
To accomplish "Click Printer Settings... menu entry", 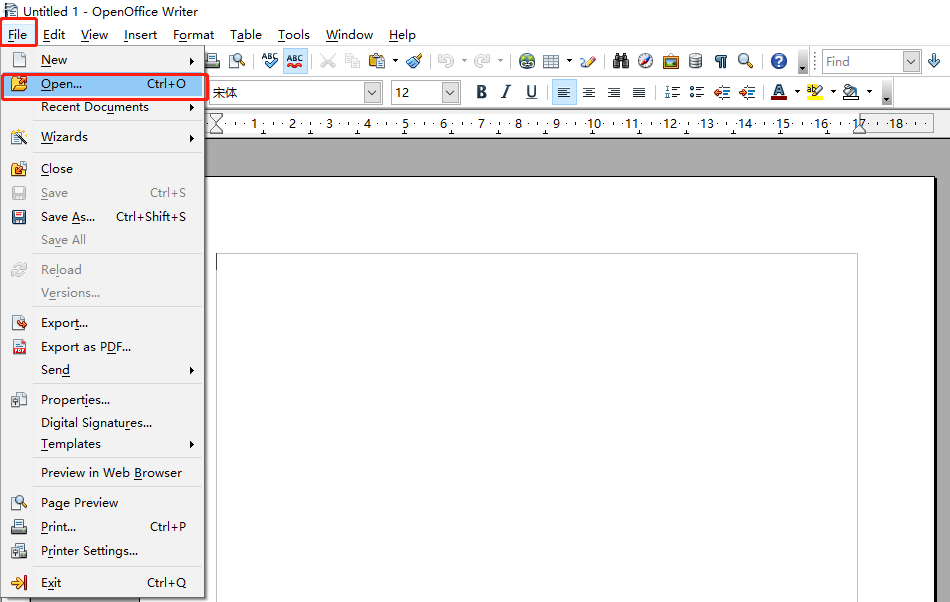I will tap(89, 551).
